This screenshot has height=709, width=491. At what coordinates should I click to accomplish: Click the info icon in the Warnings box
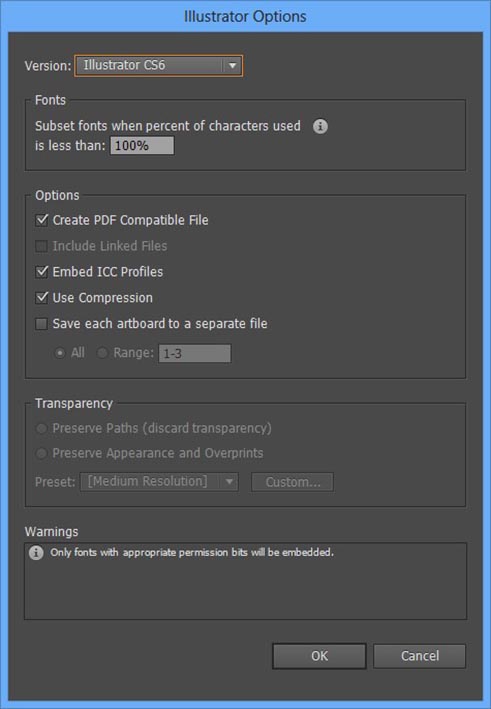tap(36, 553)
